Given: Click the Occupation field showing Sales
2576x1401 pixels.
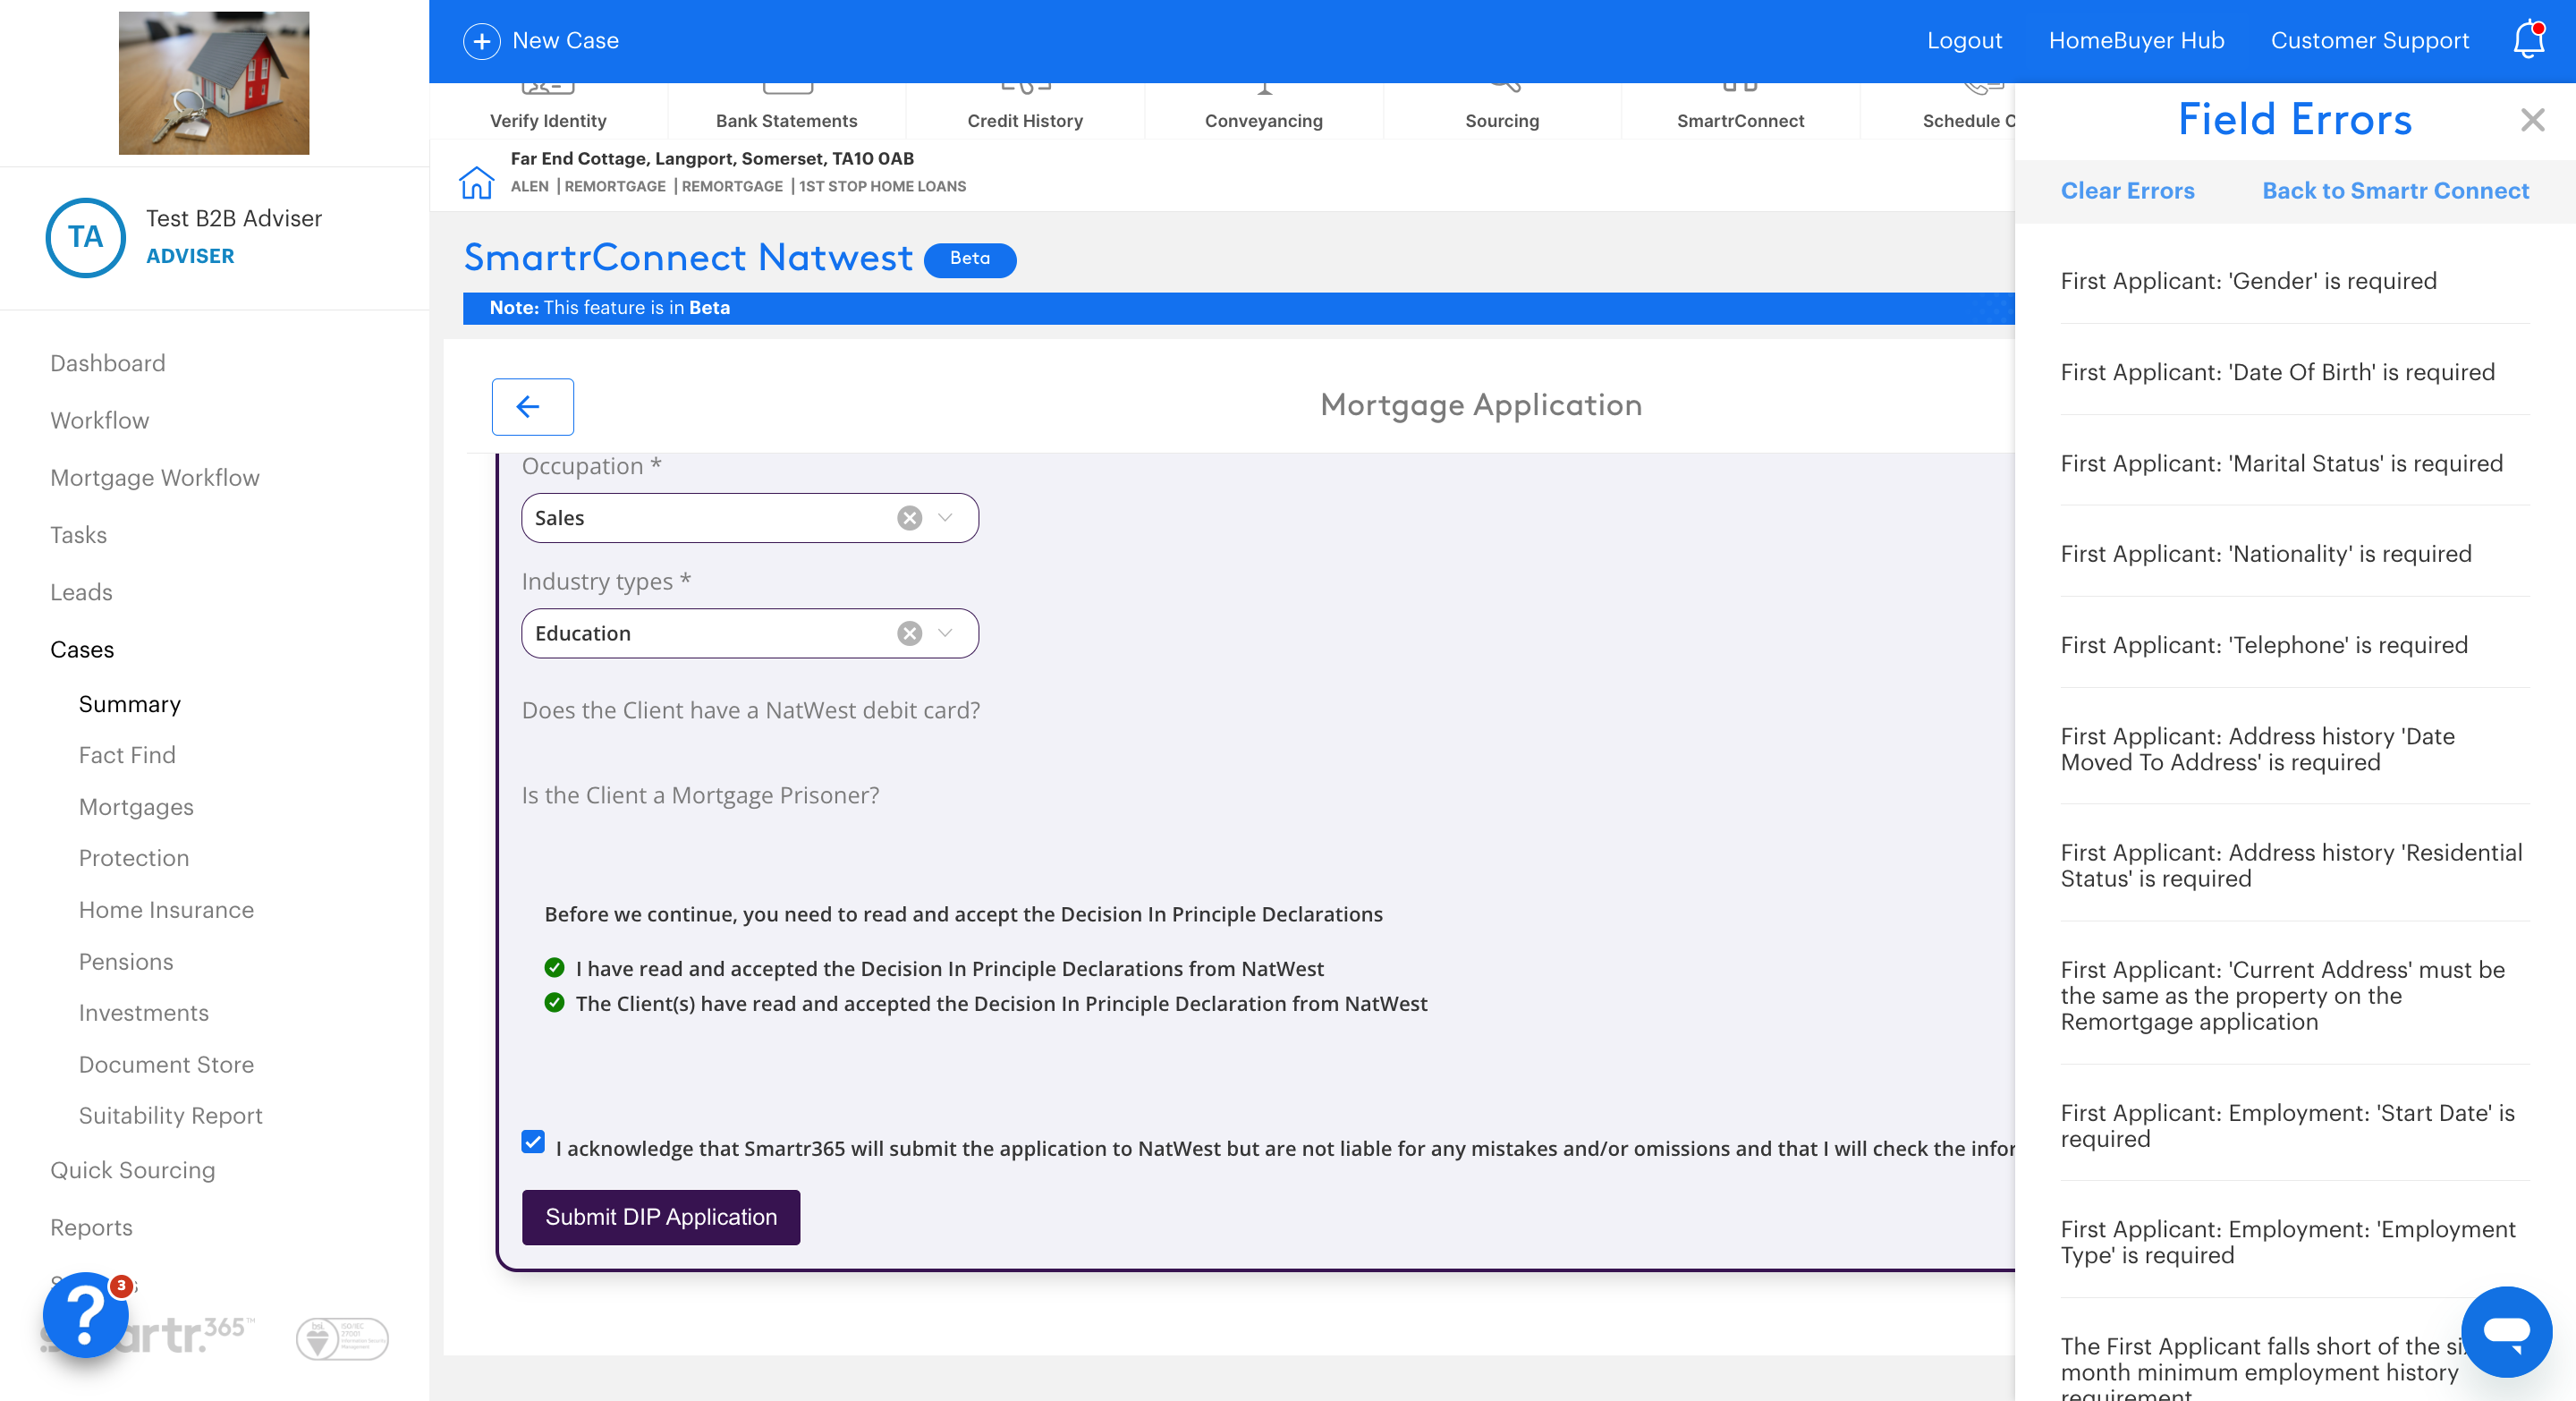Looking at the screenshot, I should [750, 518].
